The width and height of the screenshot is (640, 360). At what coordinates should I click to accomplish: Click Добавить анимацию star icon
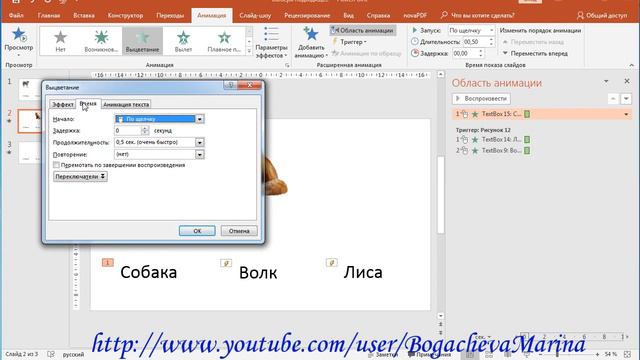pyautogui.click(x=311, y=34)
